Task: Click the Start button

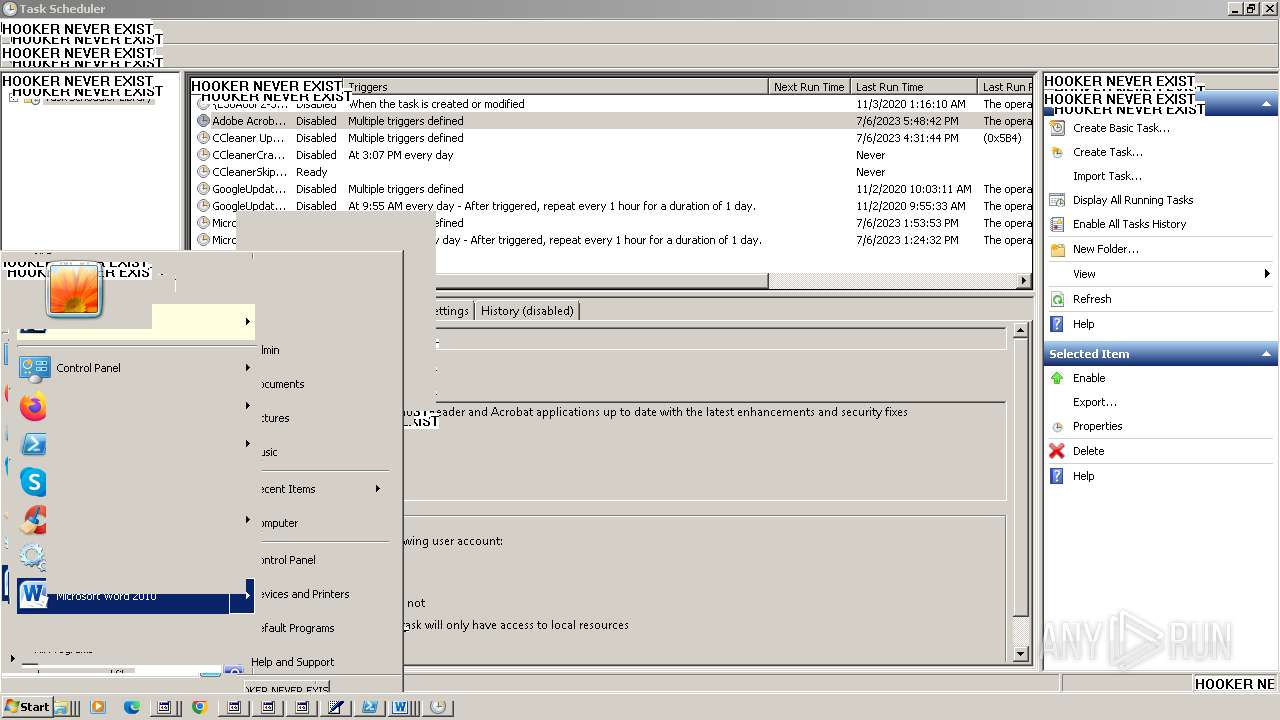Action: tap(27, 707)
